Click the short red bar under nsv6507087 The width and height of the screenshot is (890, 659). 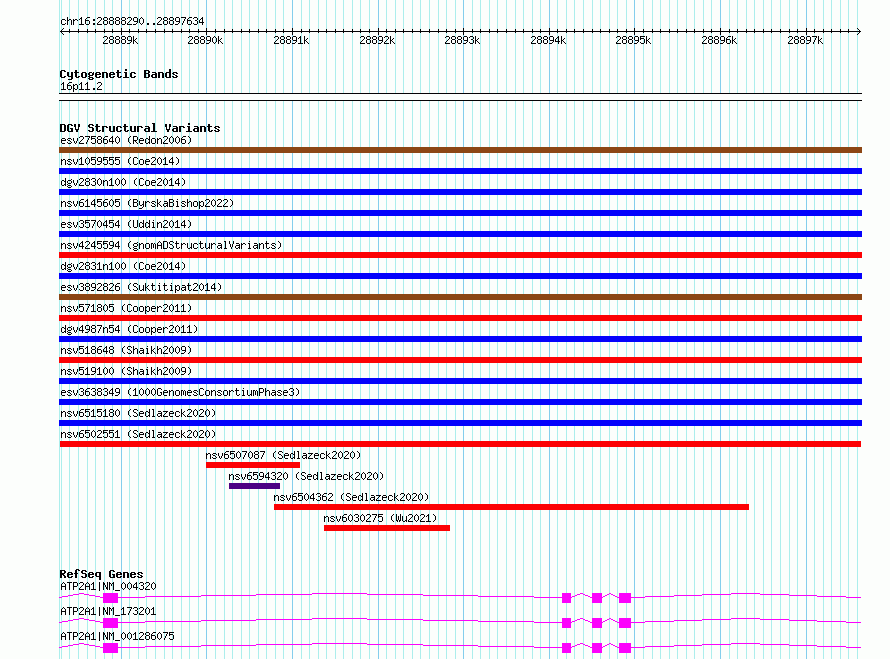[x=253, y=465]
